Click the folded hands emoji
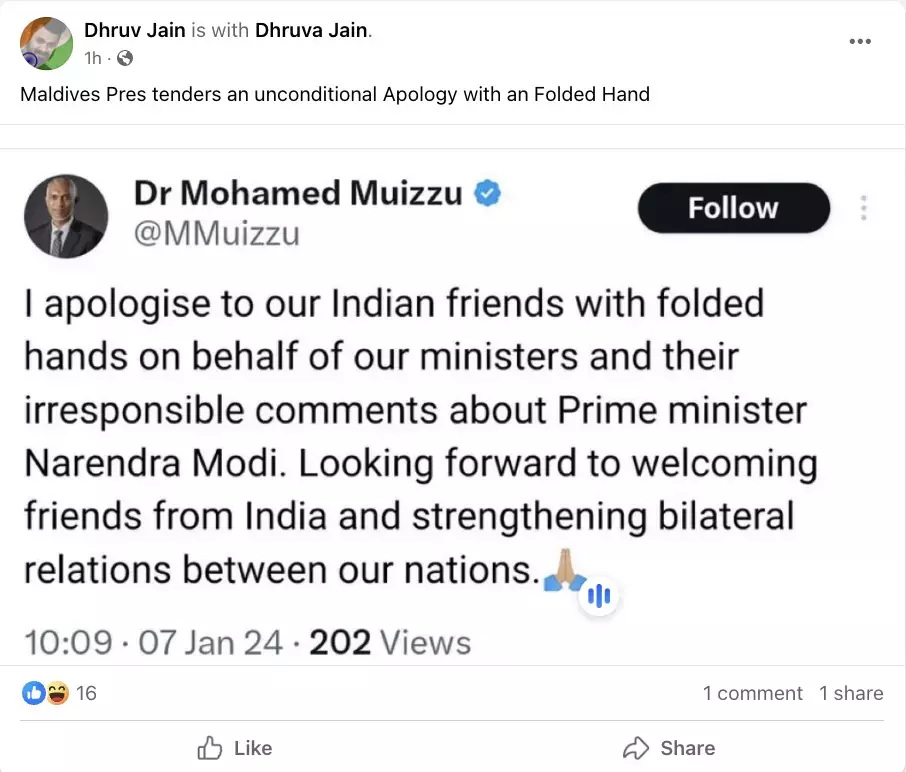 pyautogui.click(x=563, y=570)
